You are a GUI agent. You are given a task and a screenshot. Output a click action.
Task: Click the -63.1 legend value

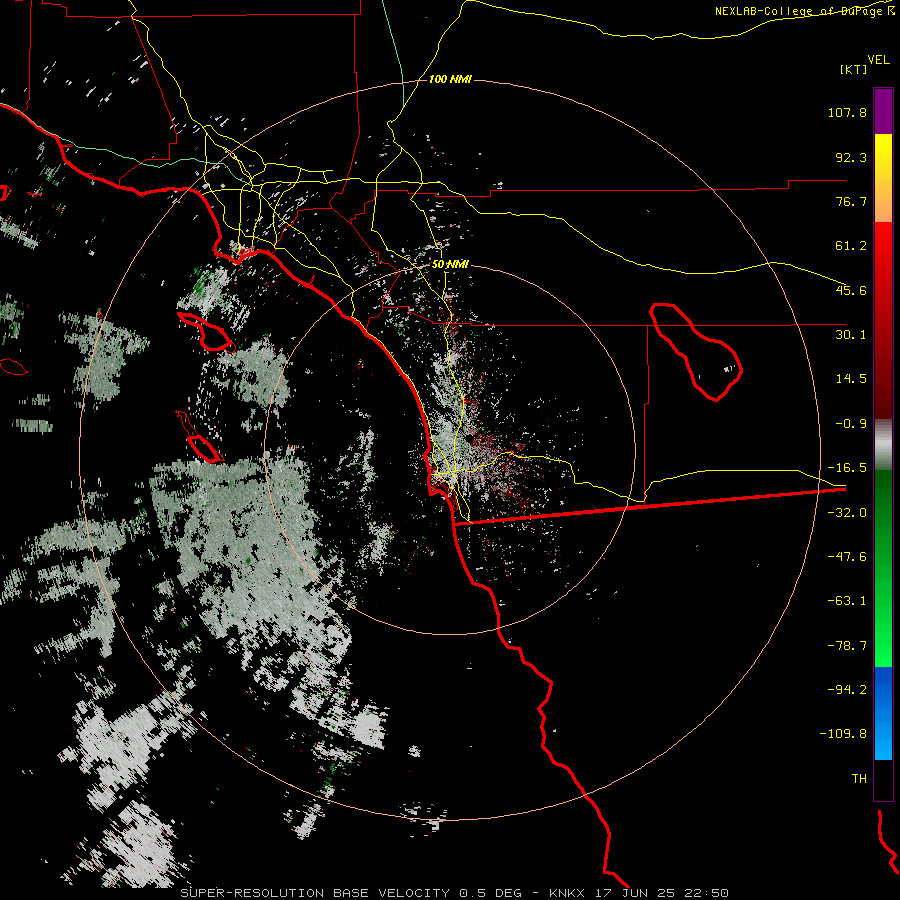(847, 601)
